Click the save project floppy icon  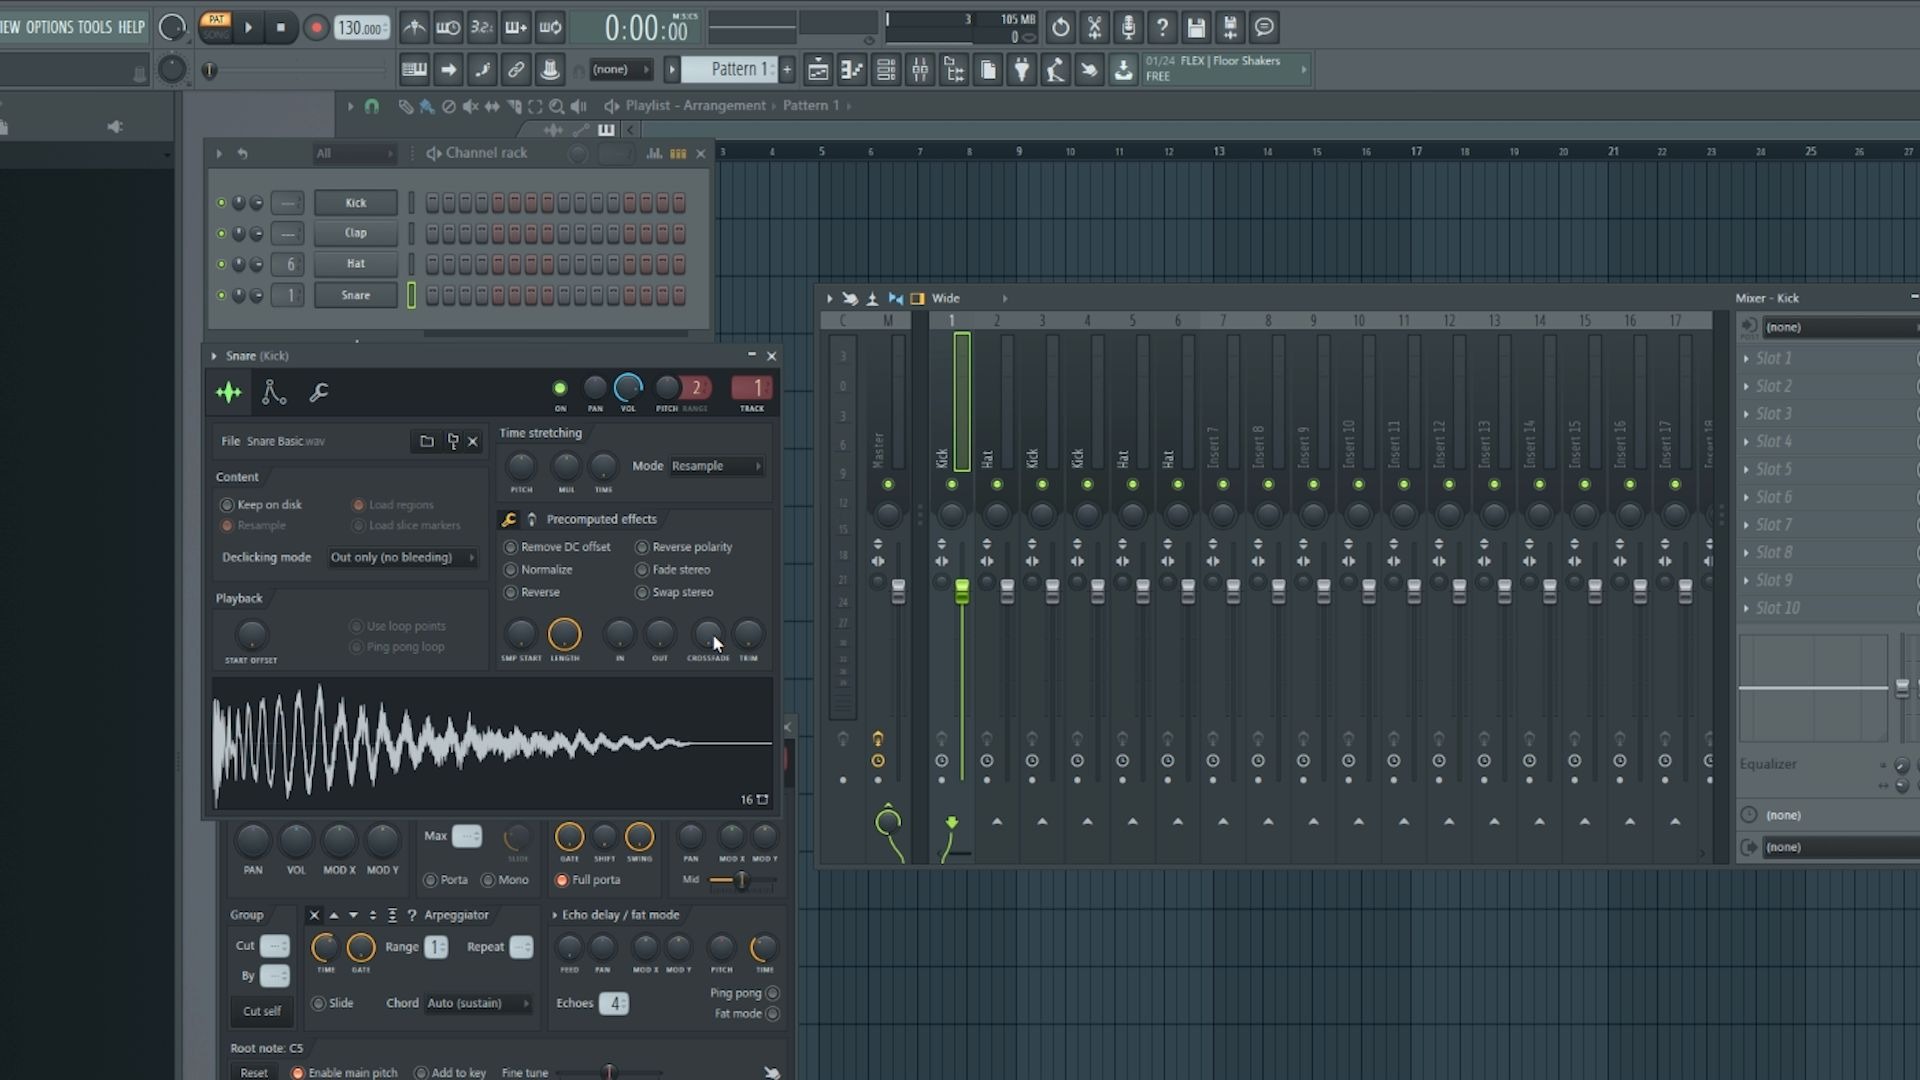click(x=1196, y=27)
